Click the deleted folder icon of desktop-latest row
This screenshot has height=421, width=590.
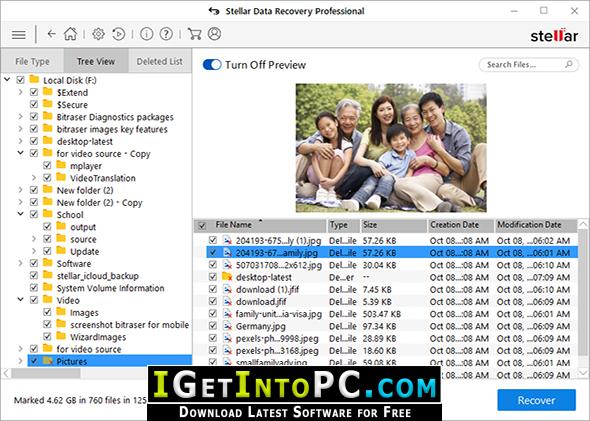[x=227, y=277]
